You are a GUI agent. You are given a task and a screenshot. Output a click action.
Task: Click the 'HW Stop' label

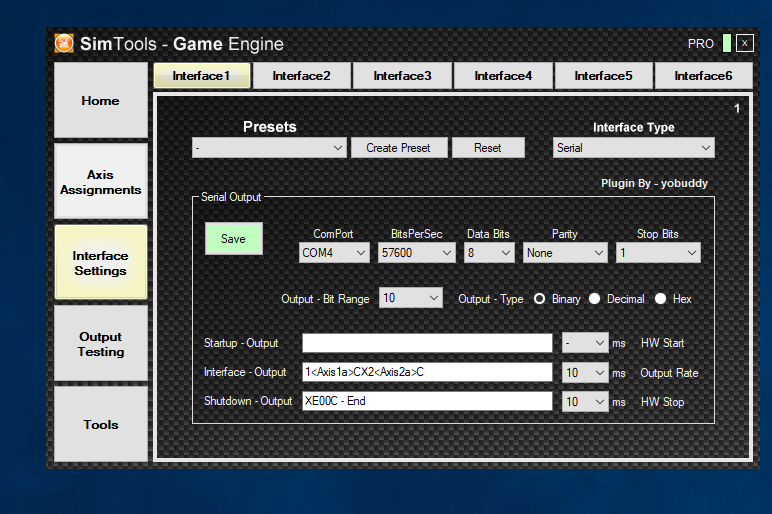662,402
